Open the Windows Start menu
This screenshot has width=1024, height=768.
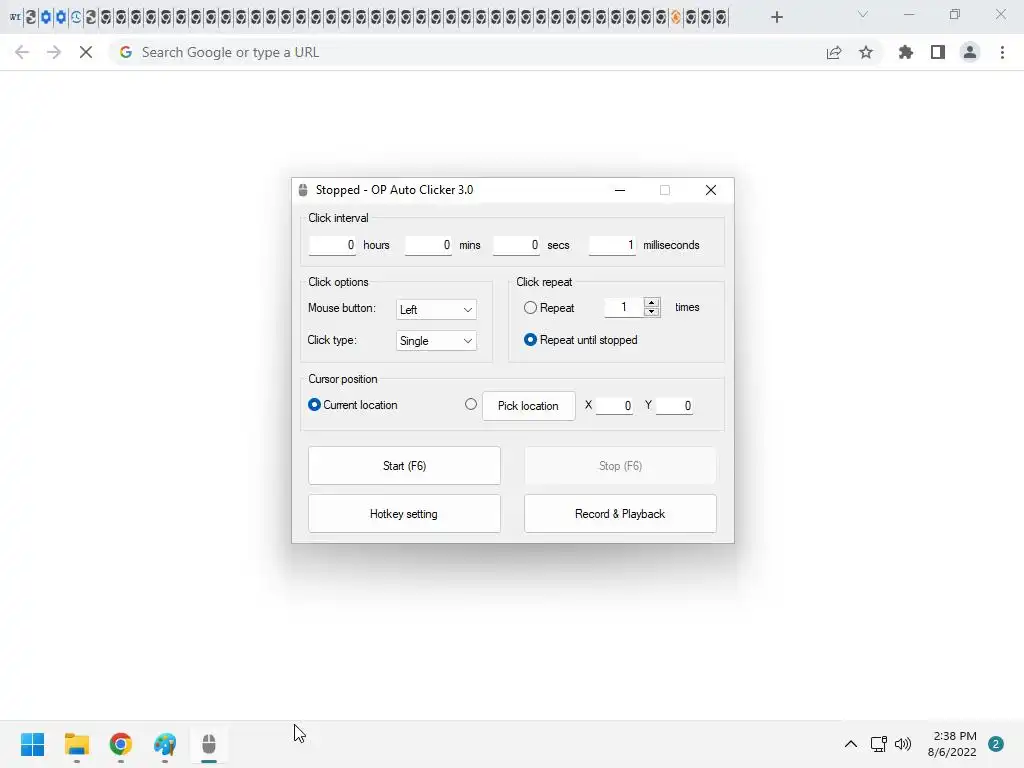click(33, 744)
